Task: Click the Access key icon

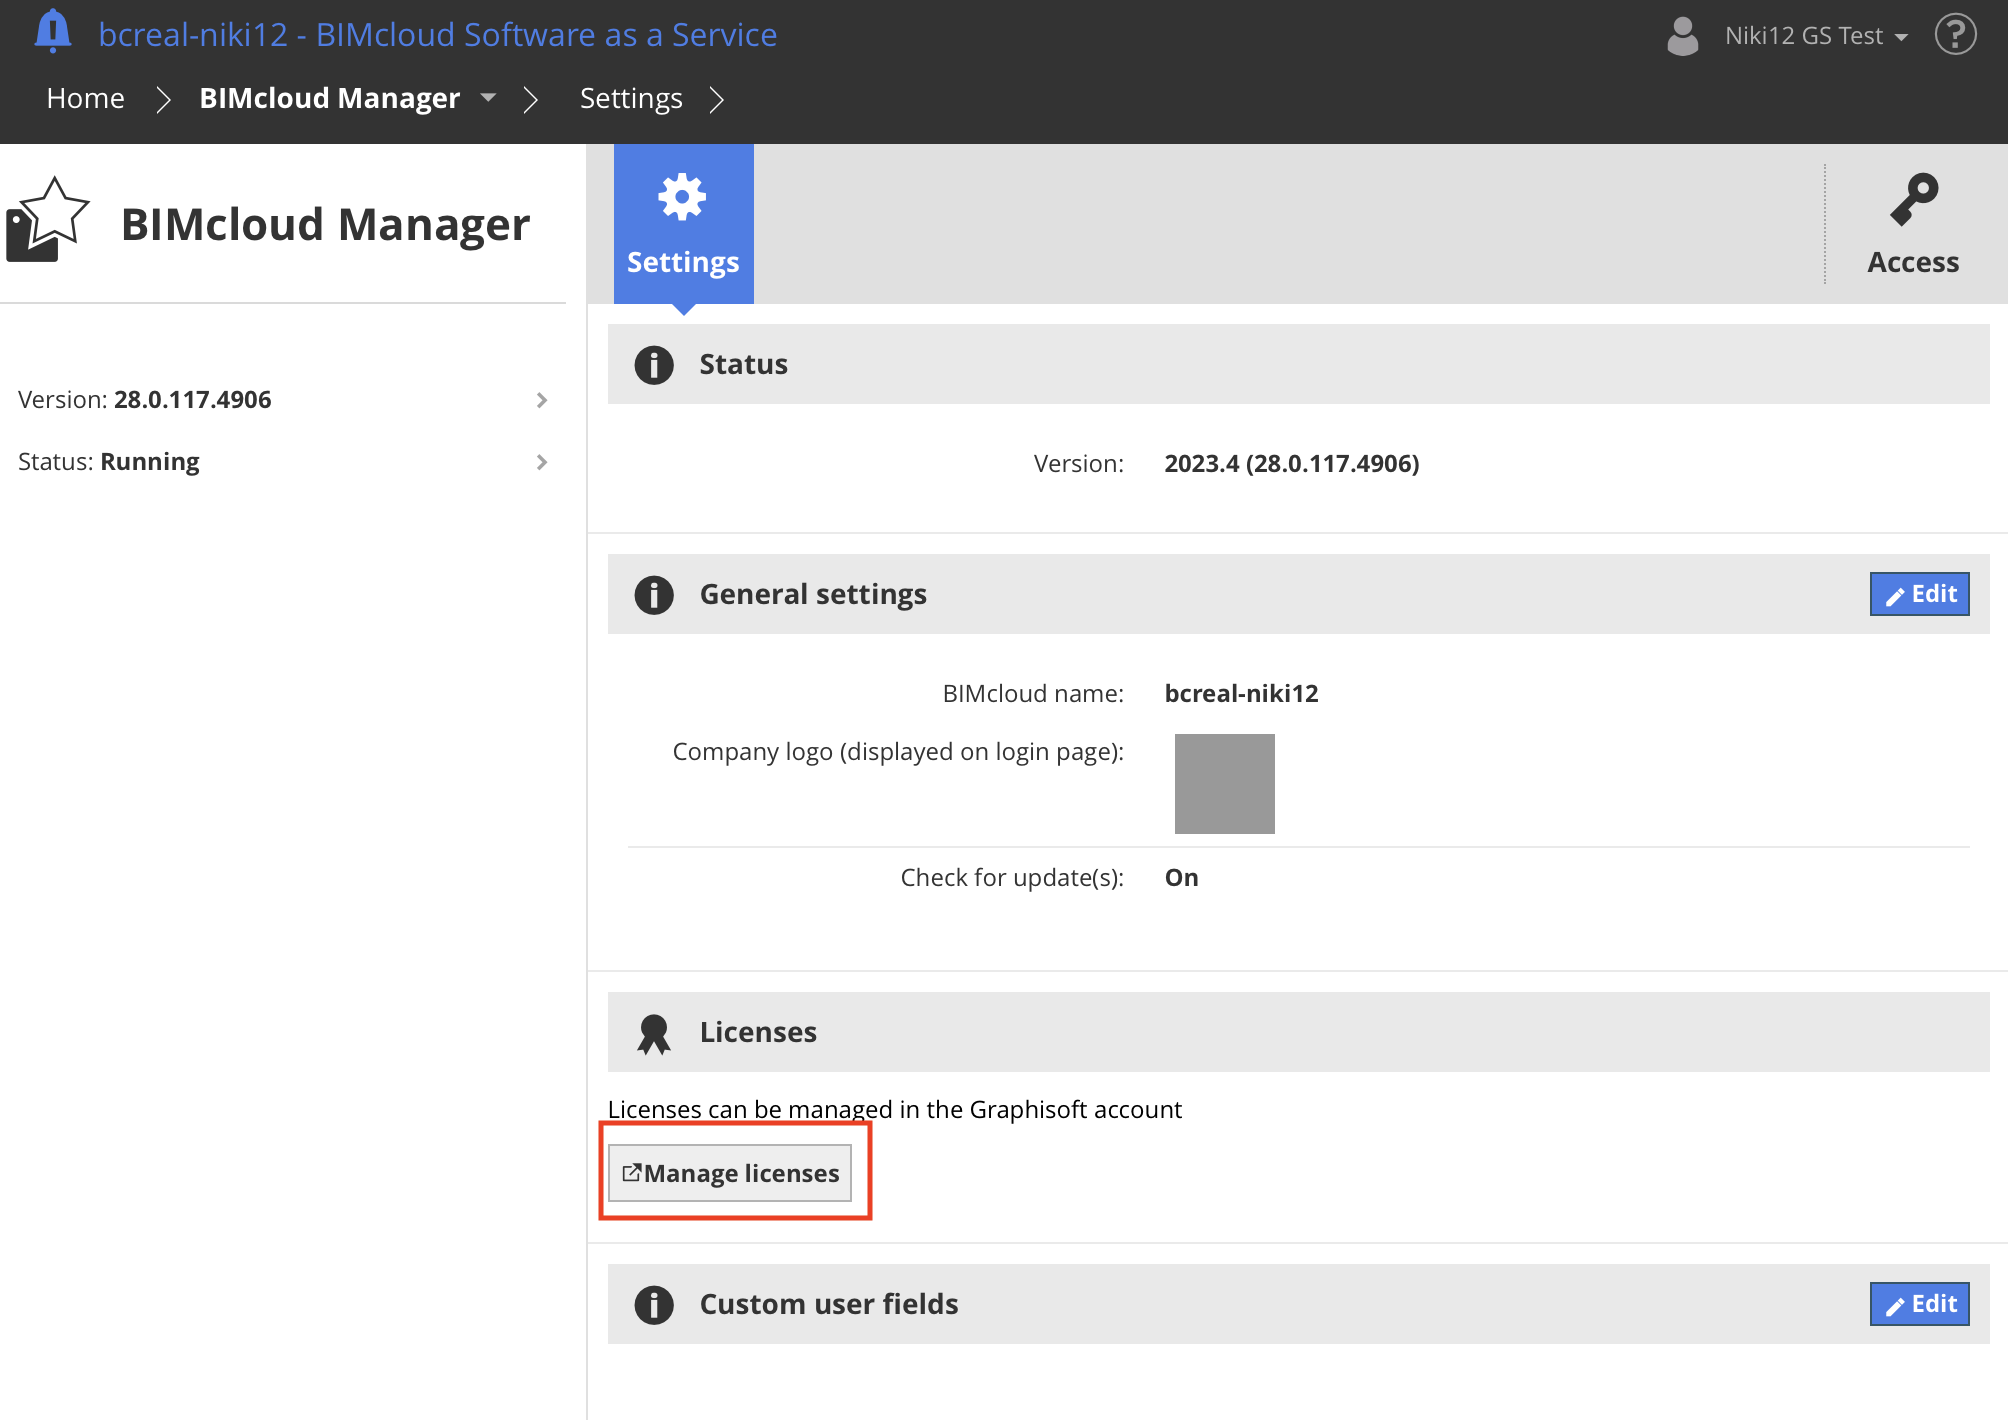Action: (x=1913, y=199)
